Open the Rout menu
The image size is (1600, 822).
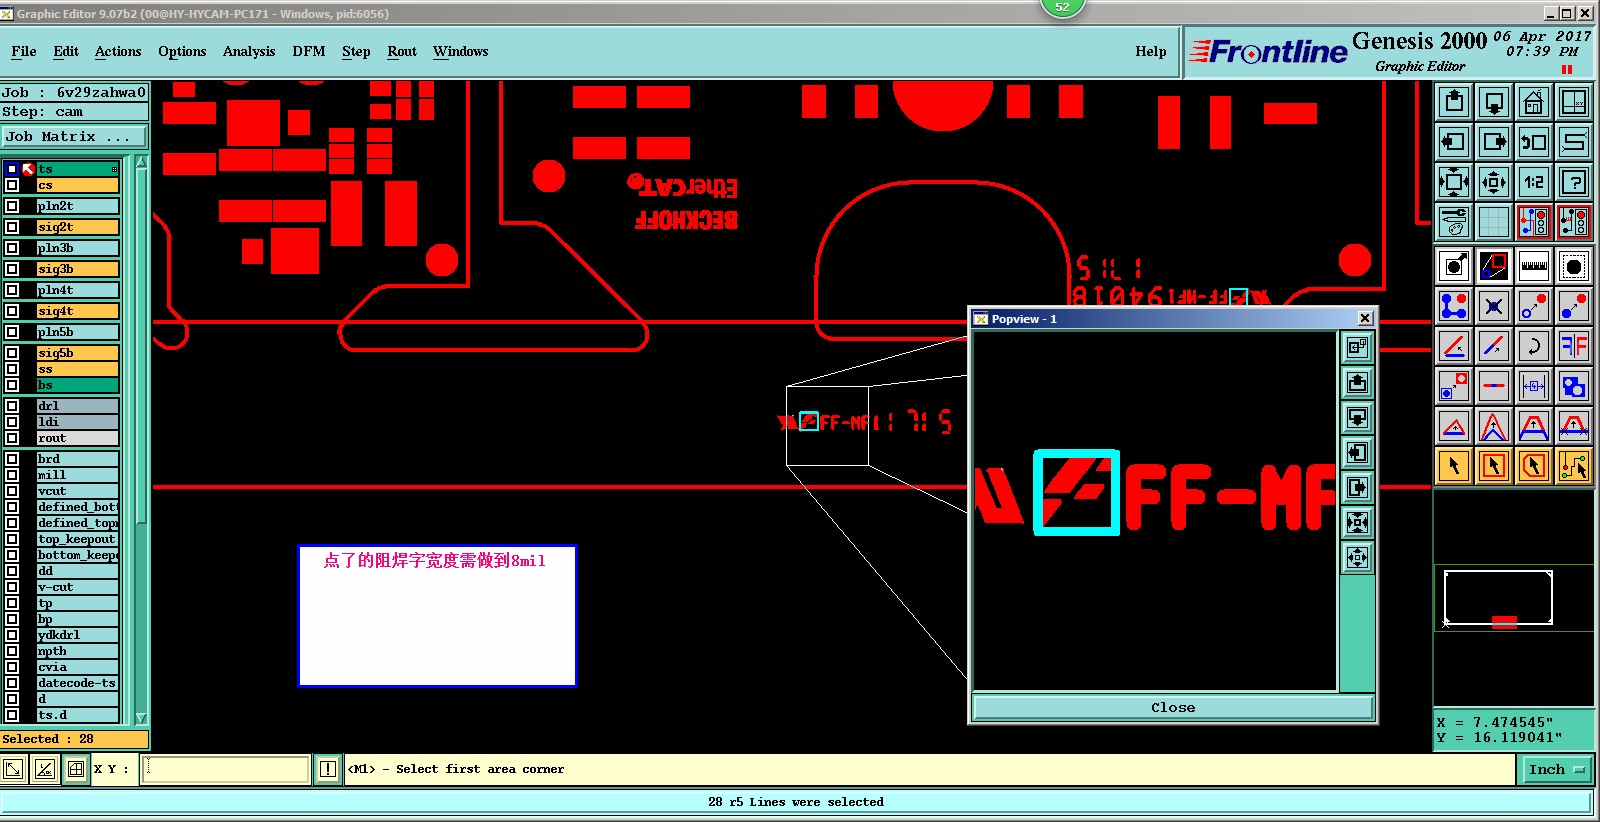[x=402, y=51]
